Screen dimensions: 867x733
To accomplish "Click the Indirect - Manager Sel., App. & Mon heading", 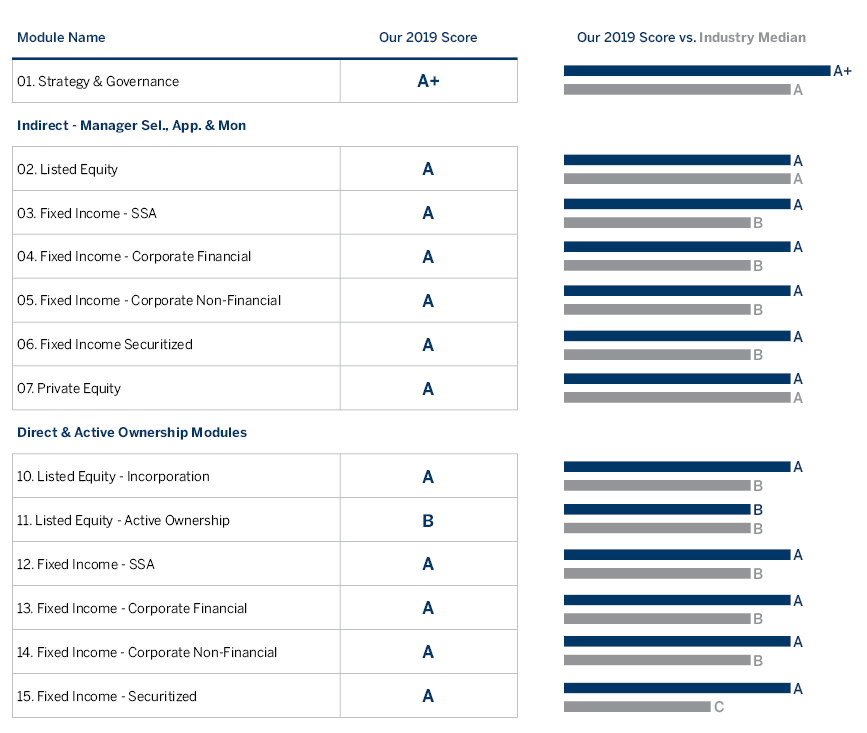I will click(131, 125).
